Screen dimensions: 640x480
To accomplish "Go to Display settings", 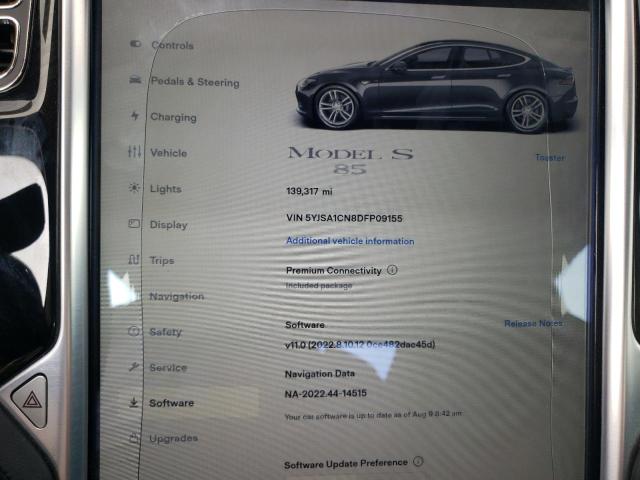I will pyautogui.click(x=169, y=225).
